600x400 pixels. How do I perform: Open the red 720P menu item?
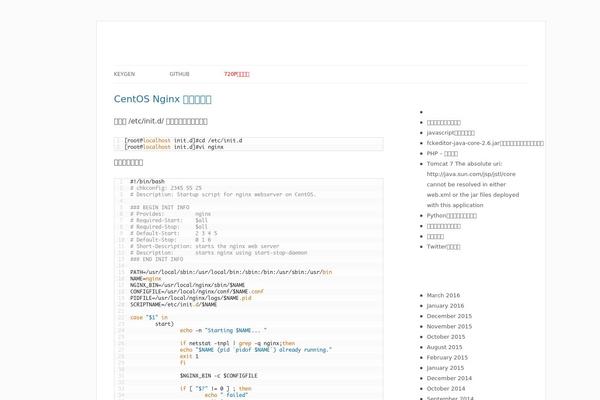pyautogui.click(x=236, y=74)
